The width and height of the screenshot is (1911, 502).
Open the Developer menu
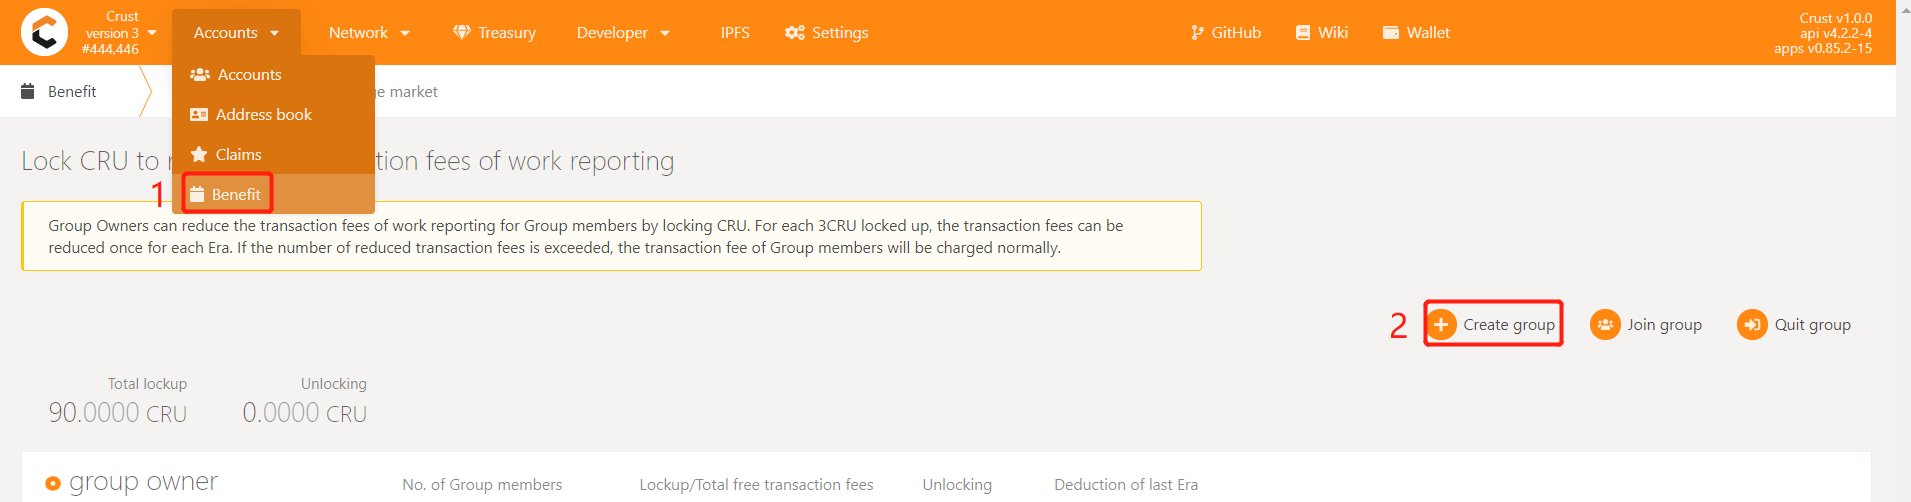point(623,33)
